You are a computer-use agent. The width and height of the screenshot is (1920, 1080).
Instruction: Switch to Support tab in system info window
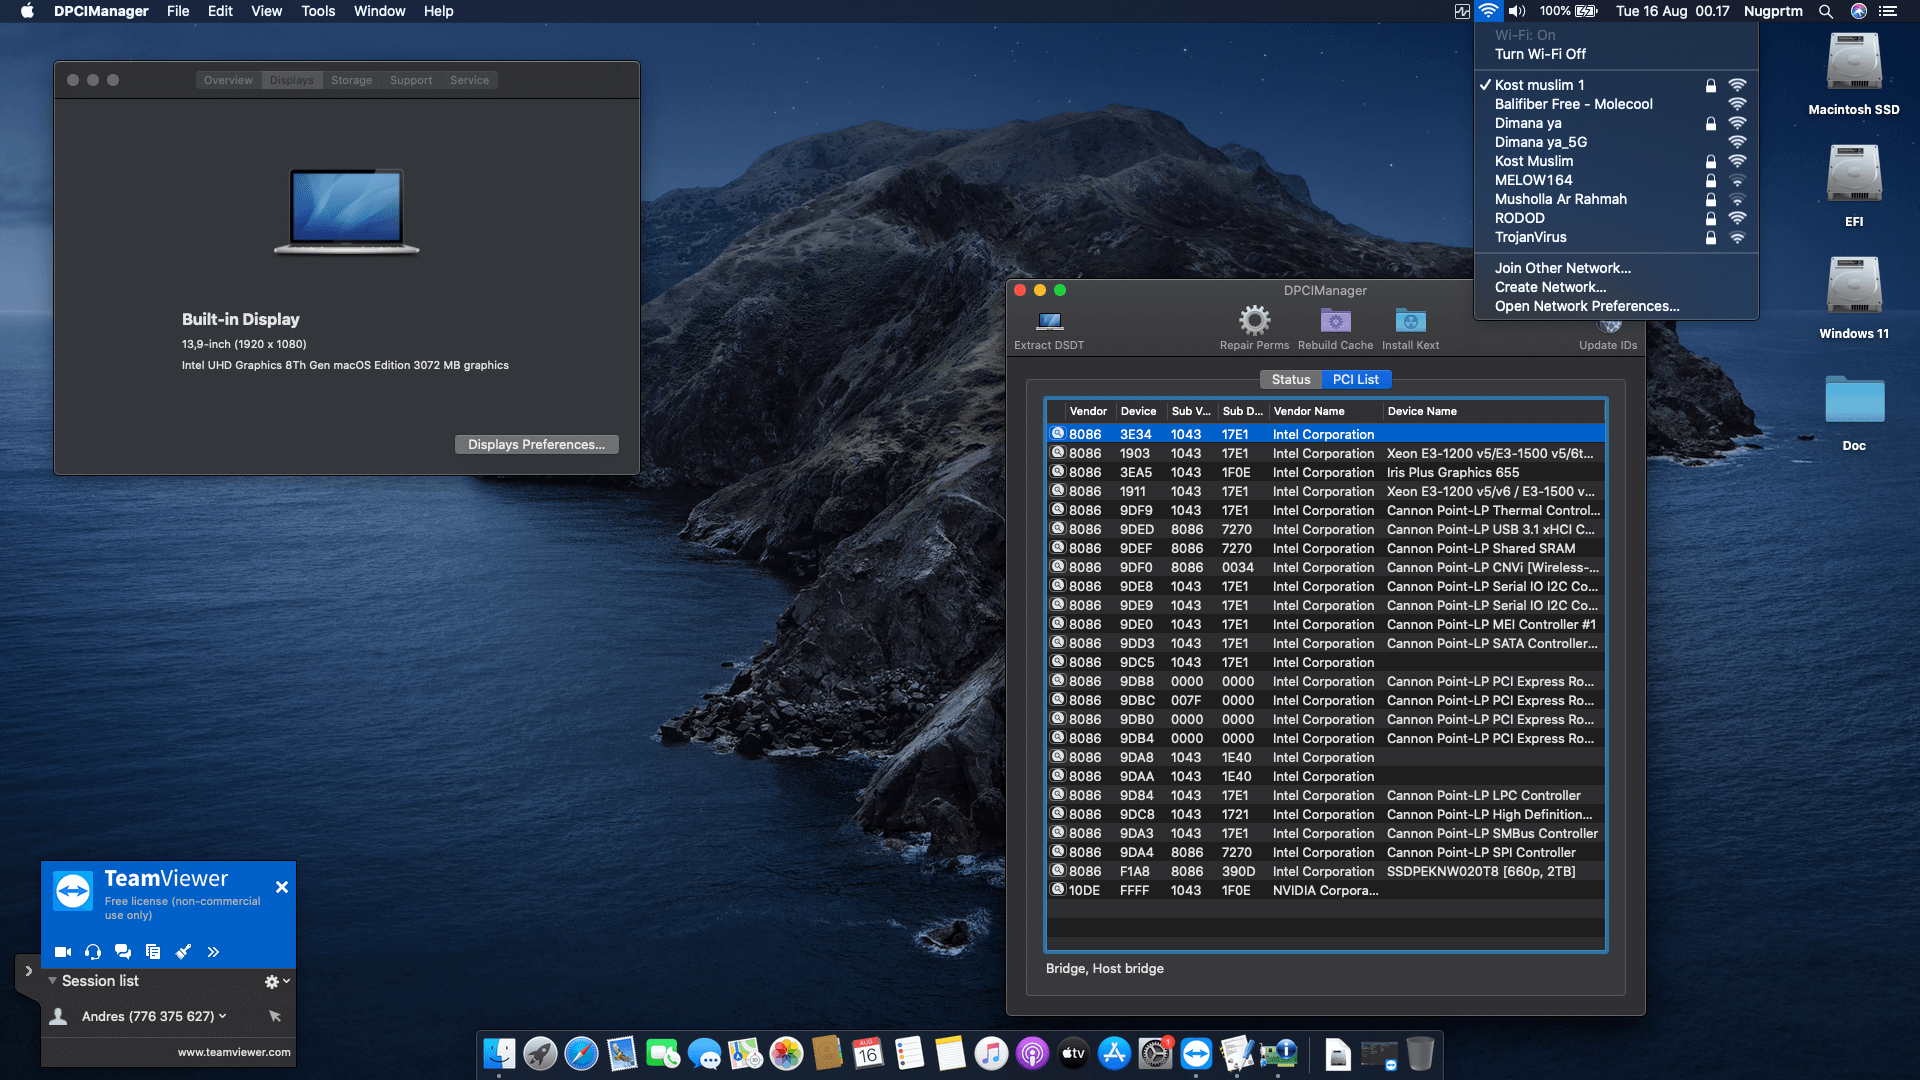pos(411,80)
